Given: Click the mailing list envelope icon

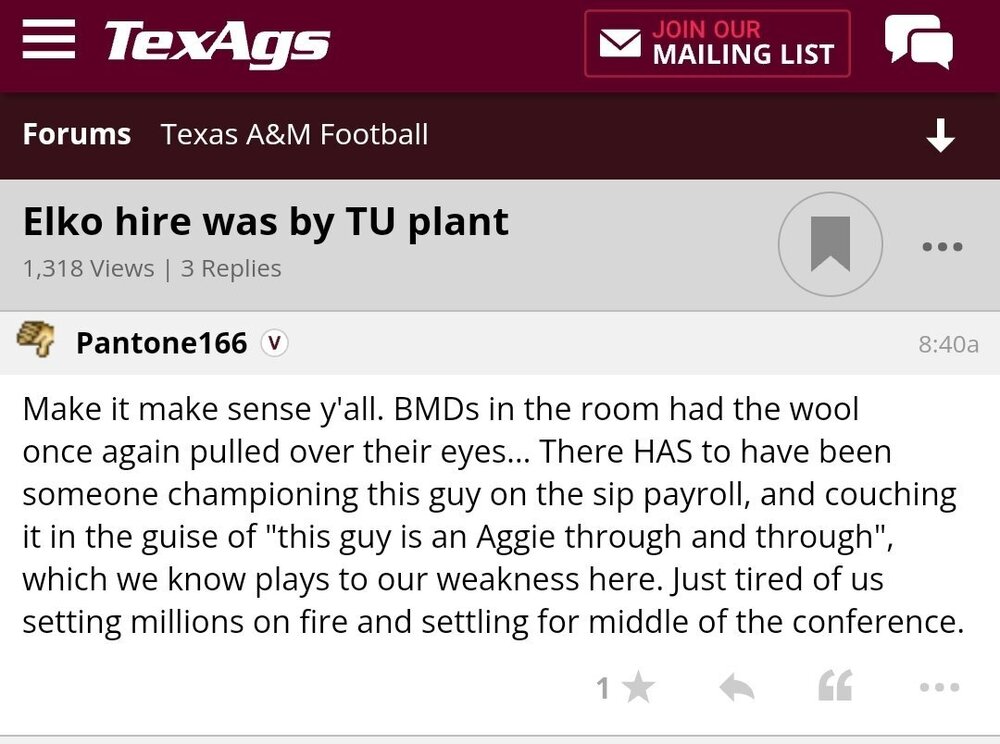Looking at the screenshot, I should click(x=620, y=44).
